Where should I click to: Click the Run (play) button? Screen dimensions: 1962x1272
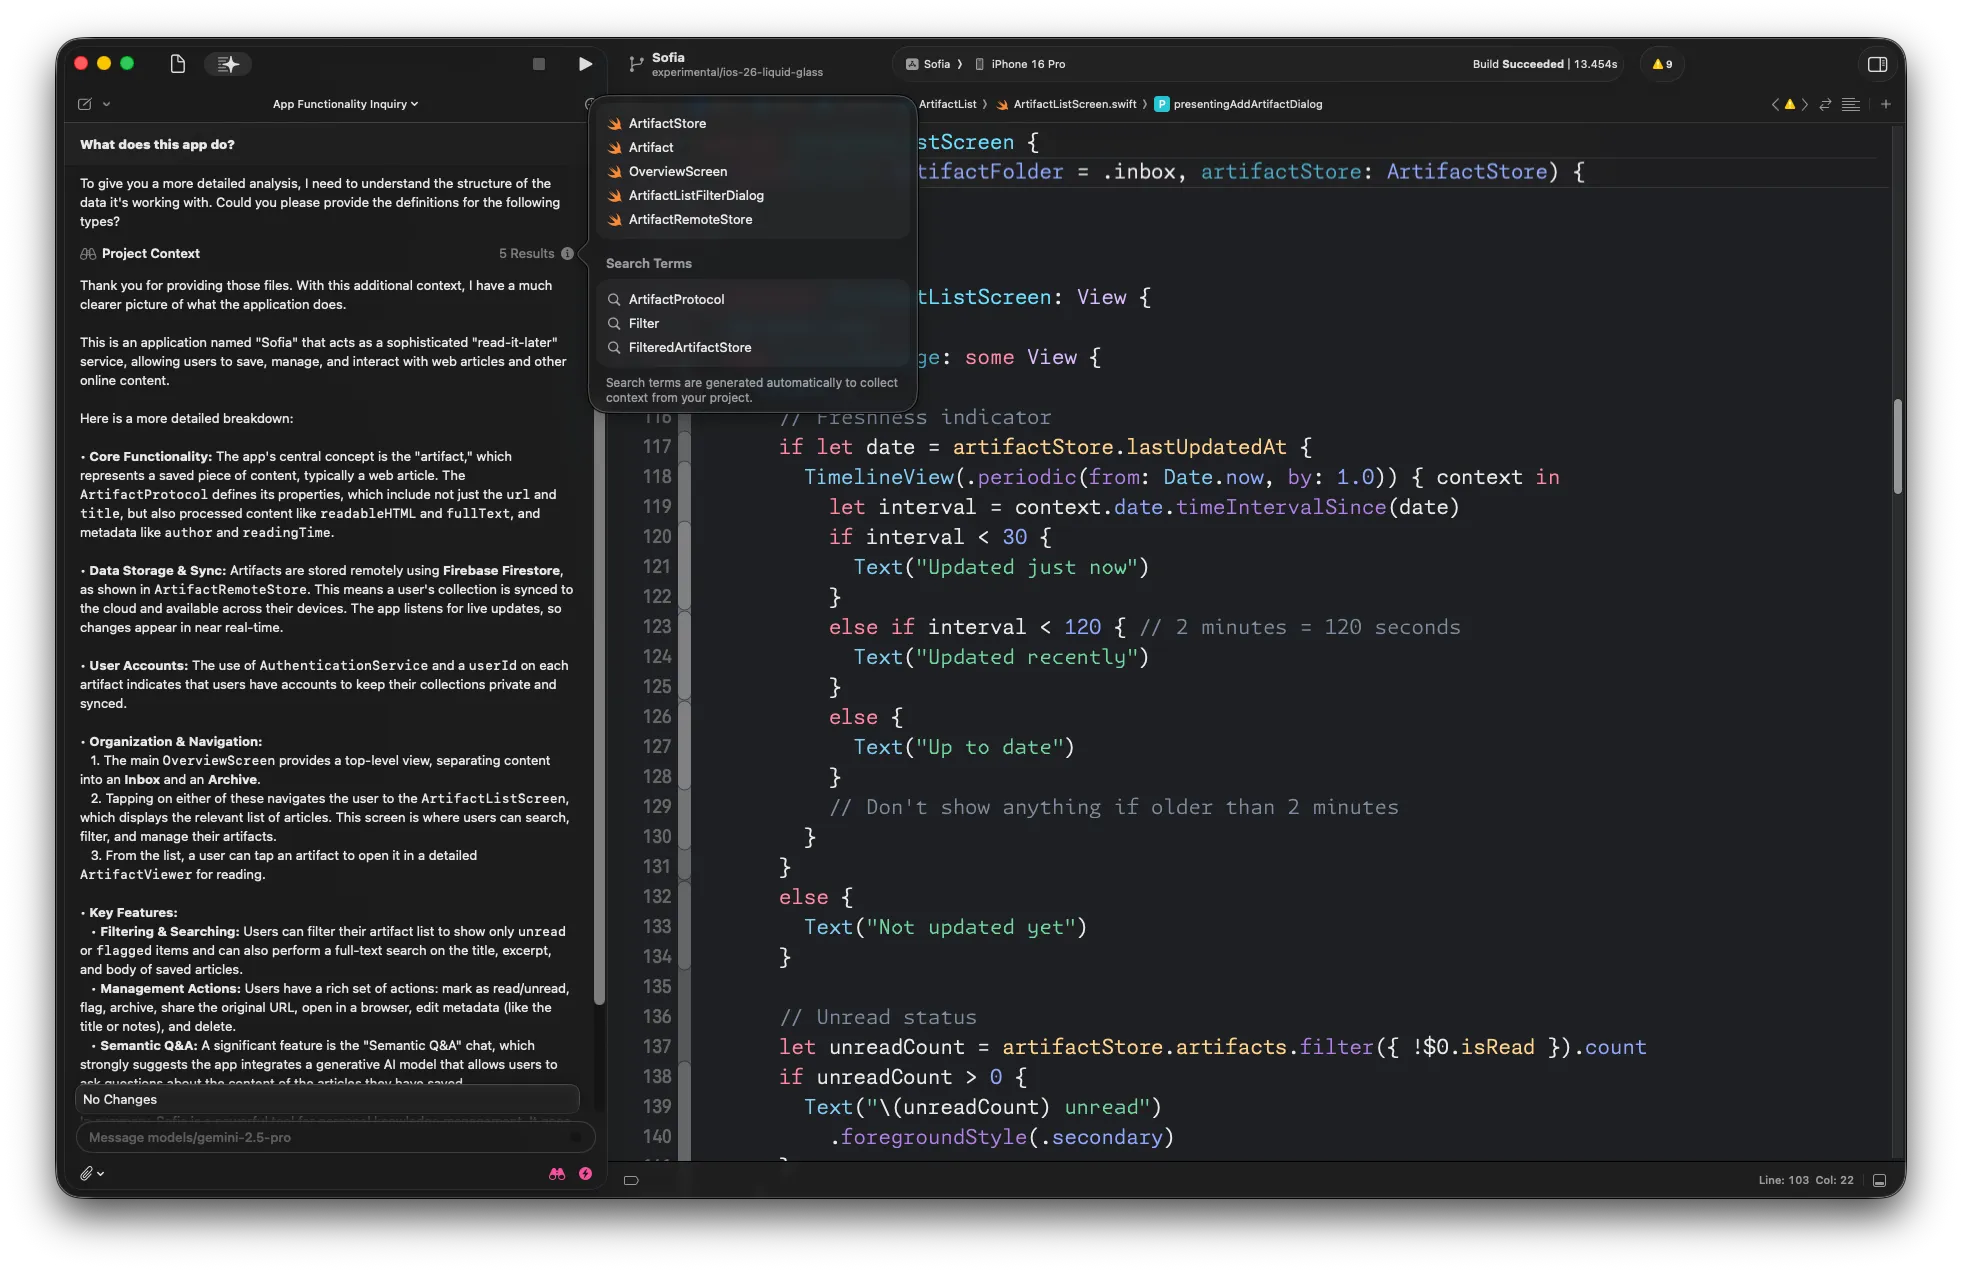[585, 64]
